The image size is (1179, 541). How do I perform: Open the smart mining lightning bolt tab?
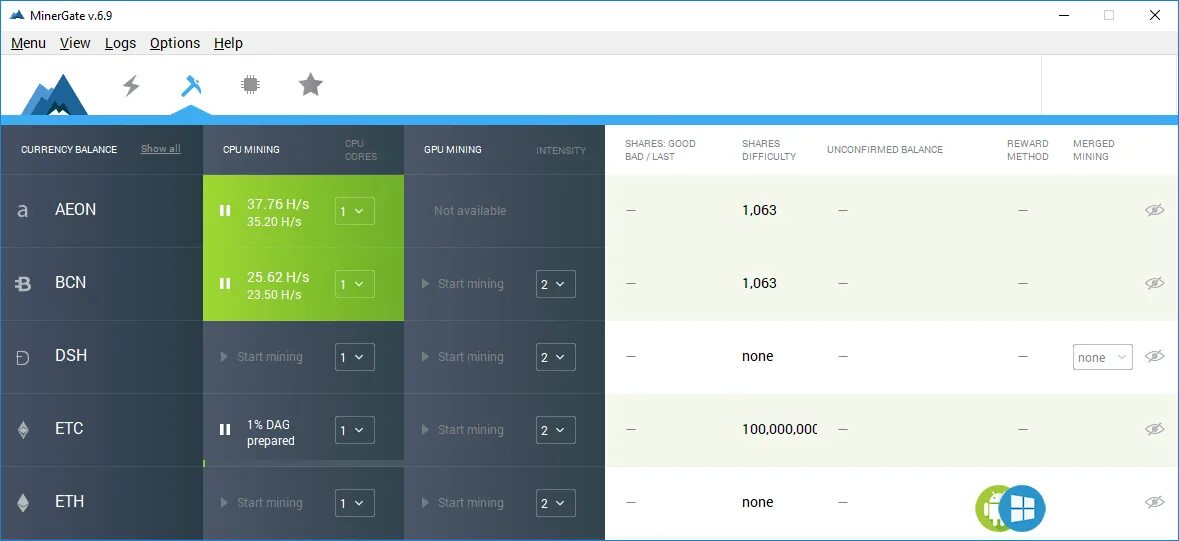click(x=132, y=85)
